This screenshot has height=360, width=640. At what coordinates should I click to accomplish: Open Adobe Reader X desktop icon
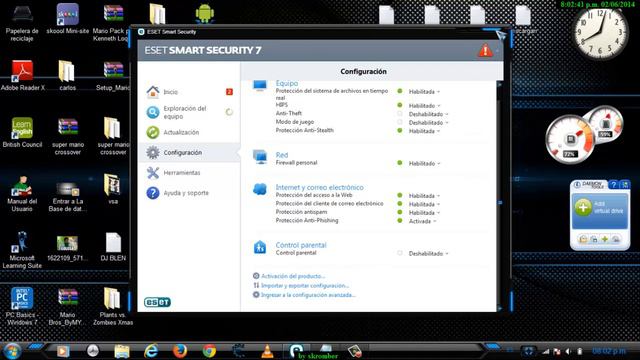tap(22, 75)
